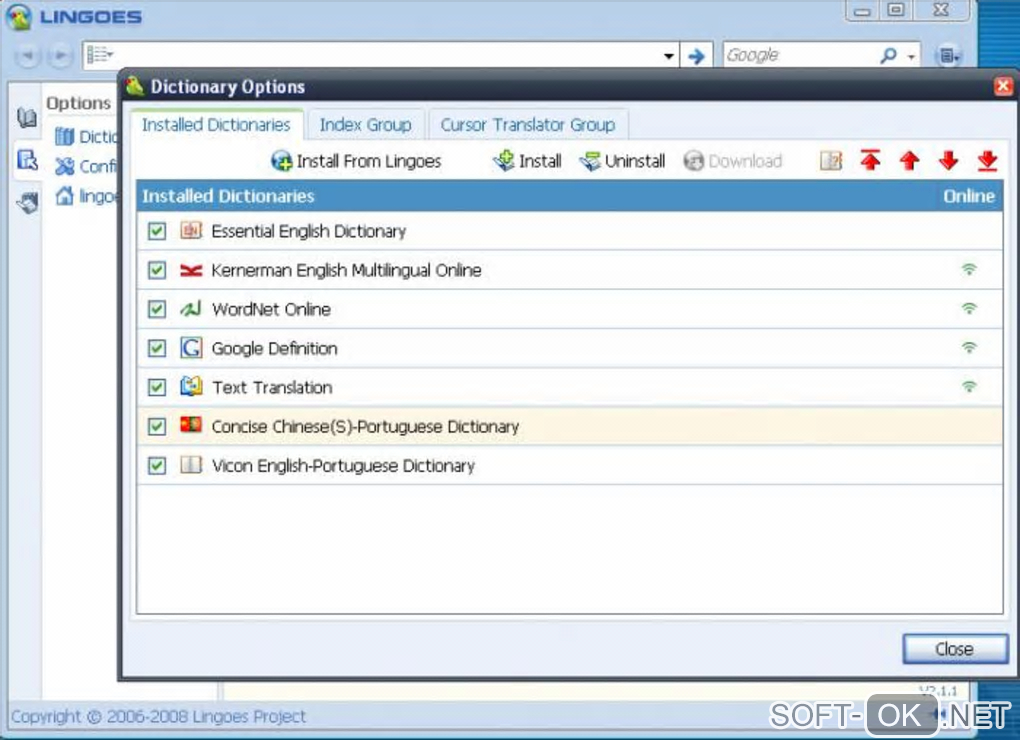Click Google search magnifier icon
Image resolution: width=1020 pixels, height=740 pixels.
point(888,56)
